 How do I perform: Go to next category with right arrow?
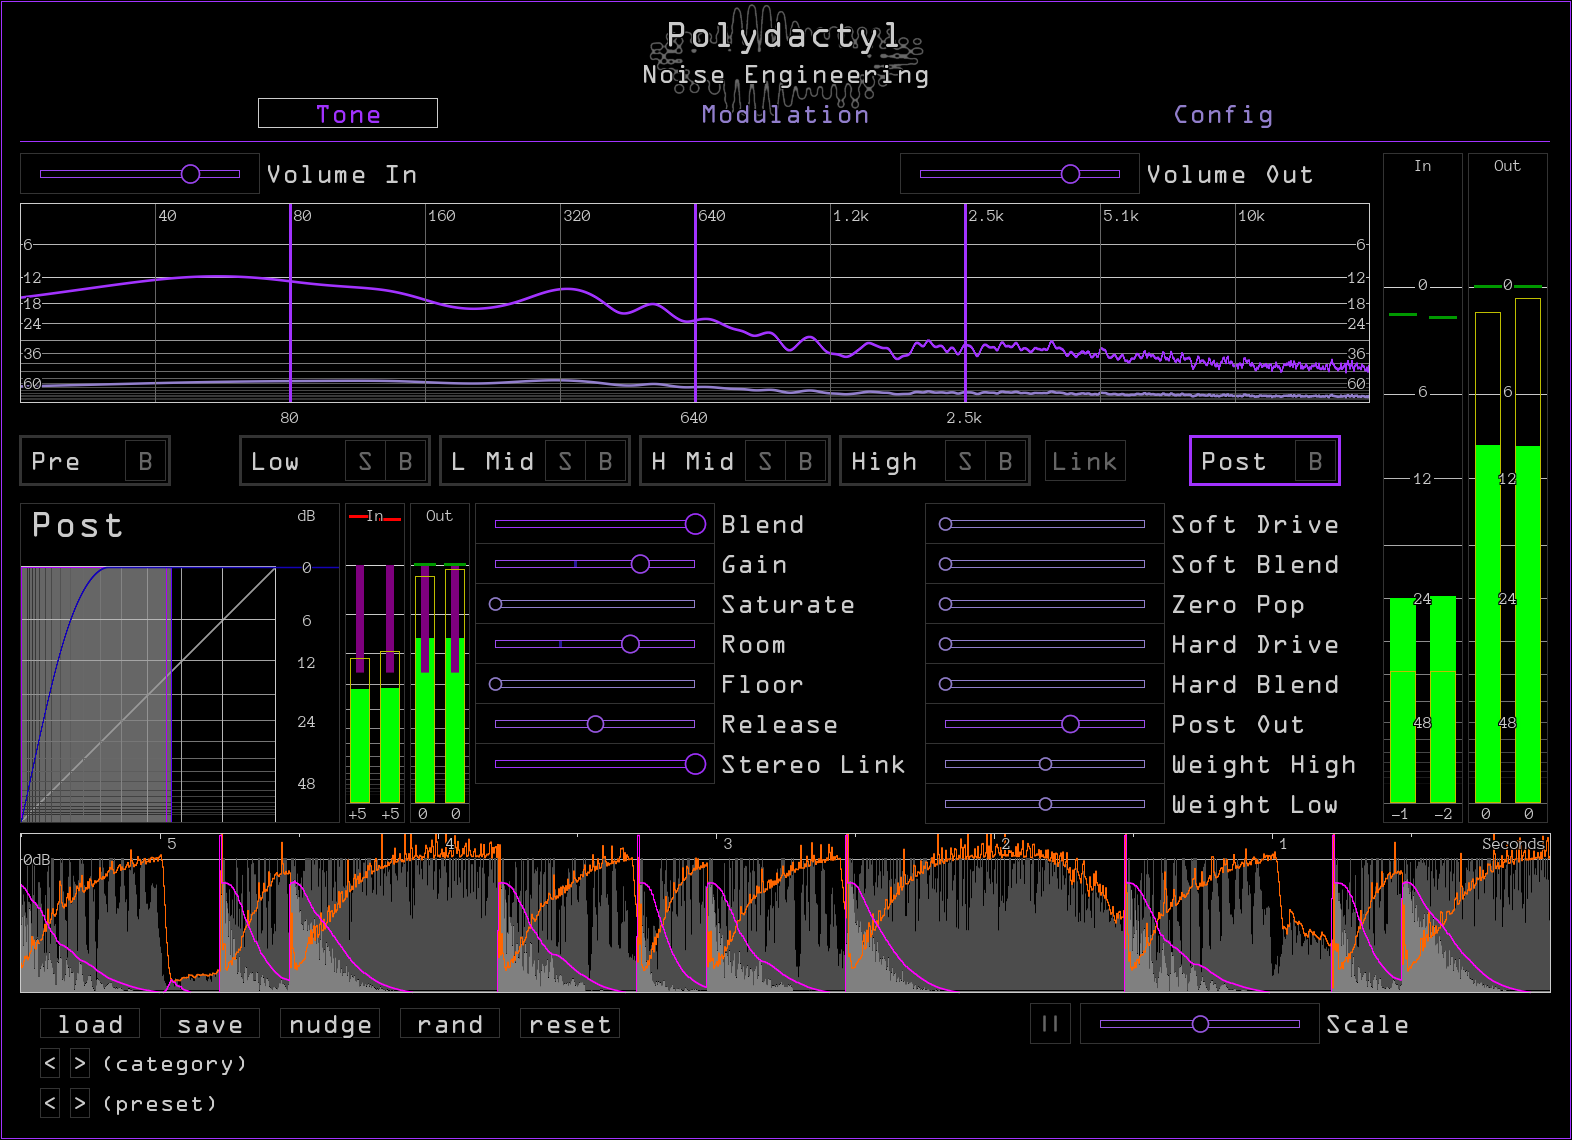tap(80, 1063)
